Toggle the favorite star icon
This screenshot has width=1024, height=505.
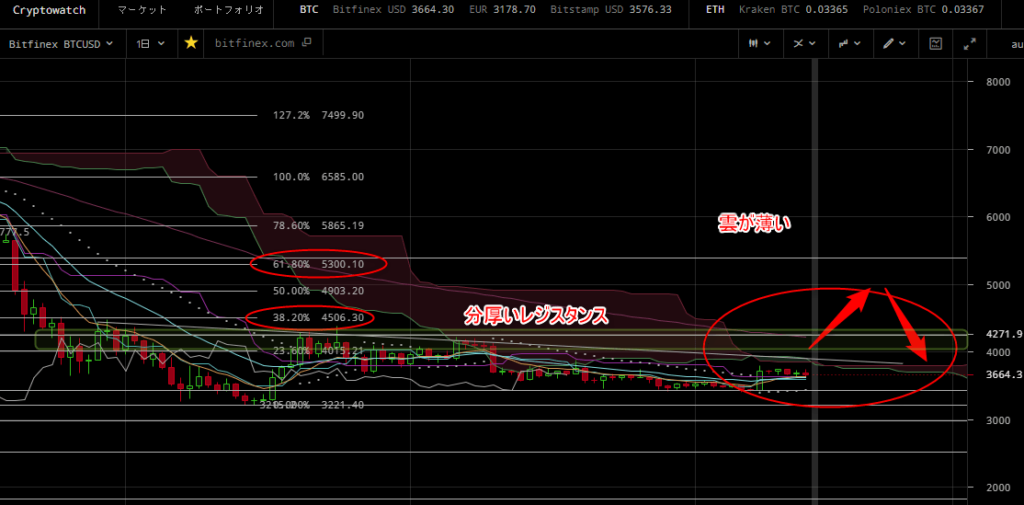click(x=191, y=43)
